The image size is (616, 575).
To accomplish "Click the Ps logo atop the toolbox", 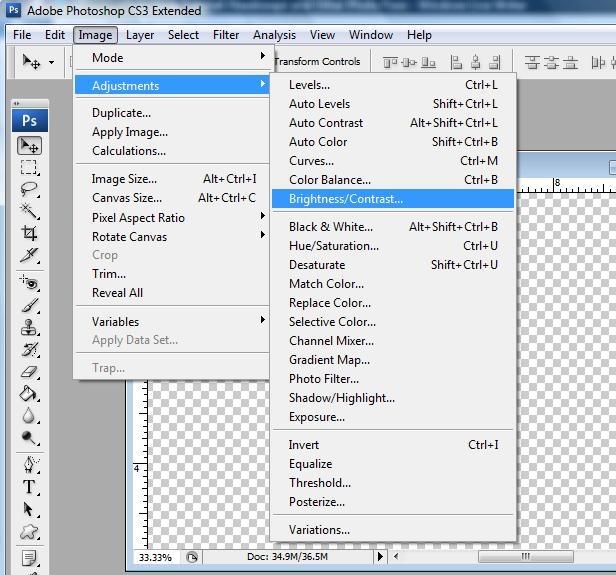I will click(30, 121).
